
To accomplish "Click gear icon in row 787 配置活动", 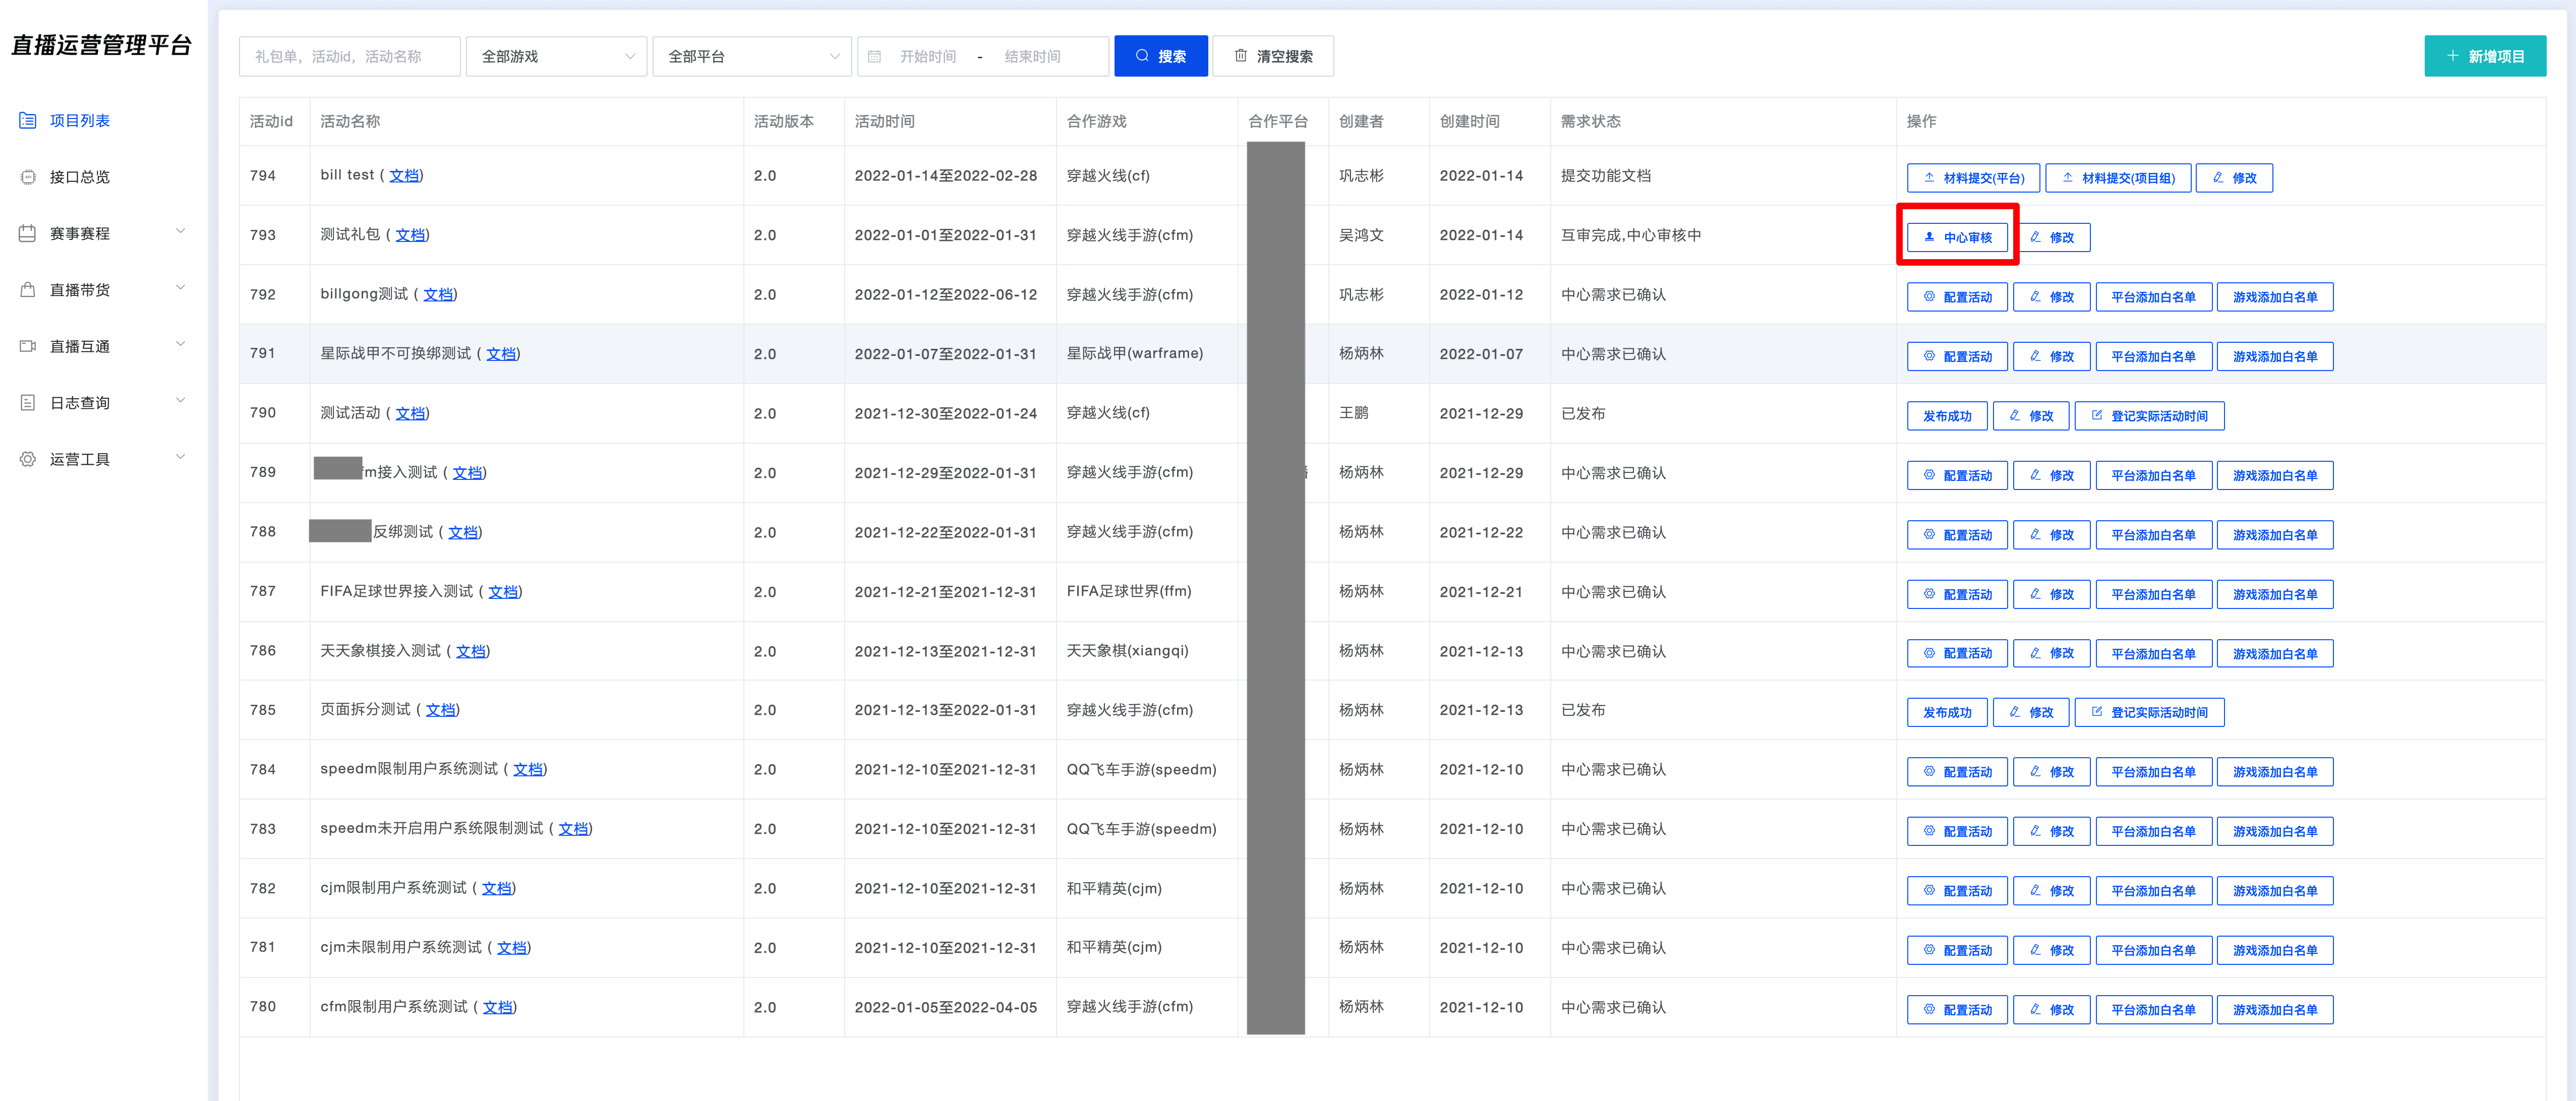I will [x=1929, y=594].
